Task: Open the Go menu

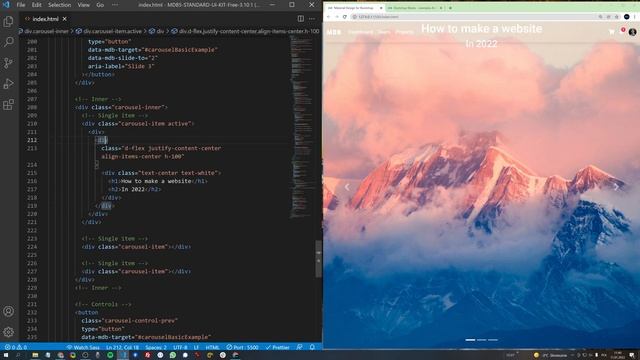Action: coord(100,5)
